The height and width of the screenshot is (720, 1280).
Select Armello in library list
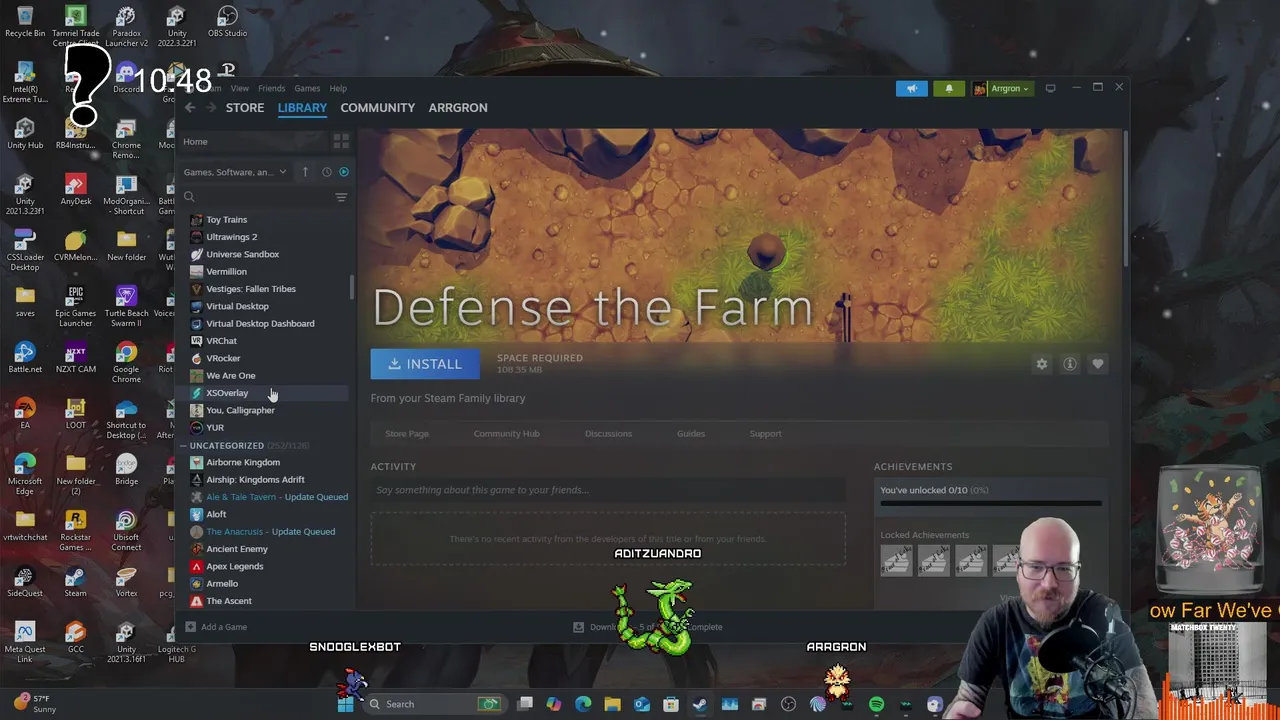point(222,583)
